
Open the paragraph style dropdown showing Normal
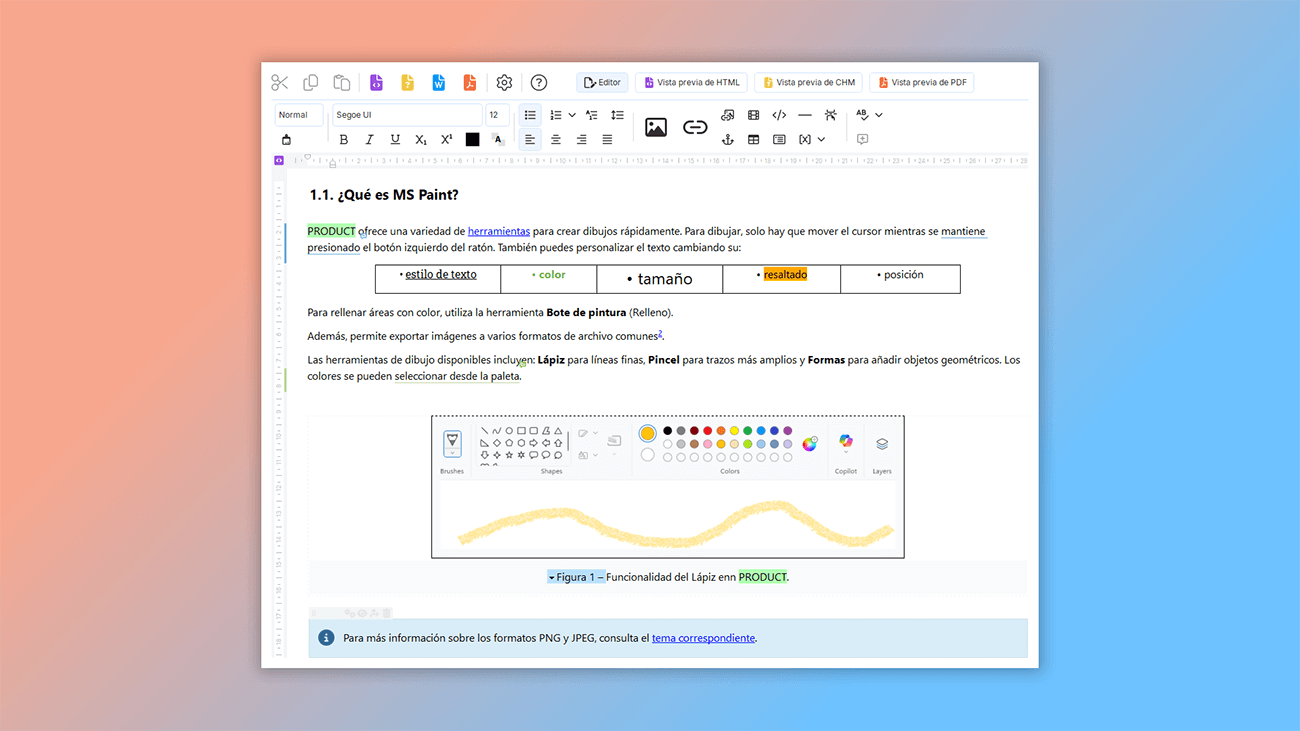pyautogui.click(x=299, y=115)
